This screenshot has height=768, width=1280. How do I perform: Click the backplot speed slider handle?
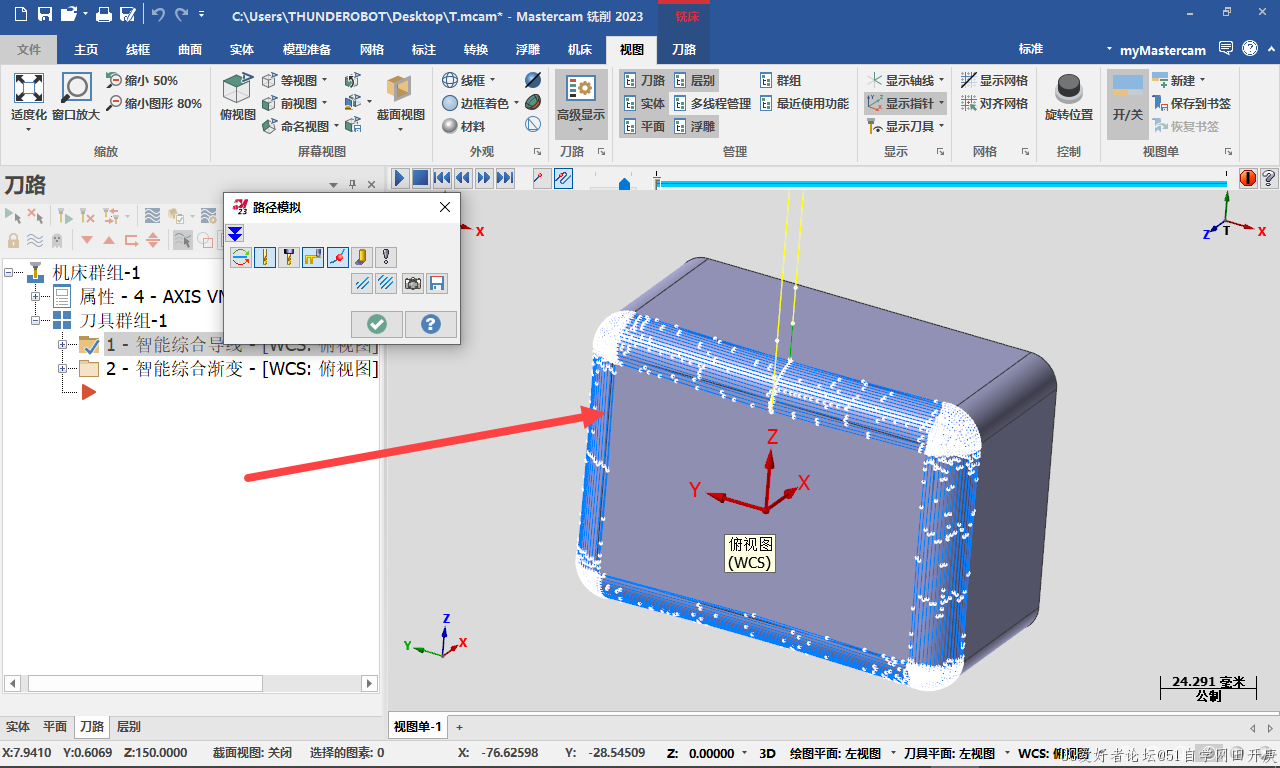(x=625, y=183)
